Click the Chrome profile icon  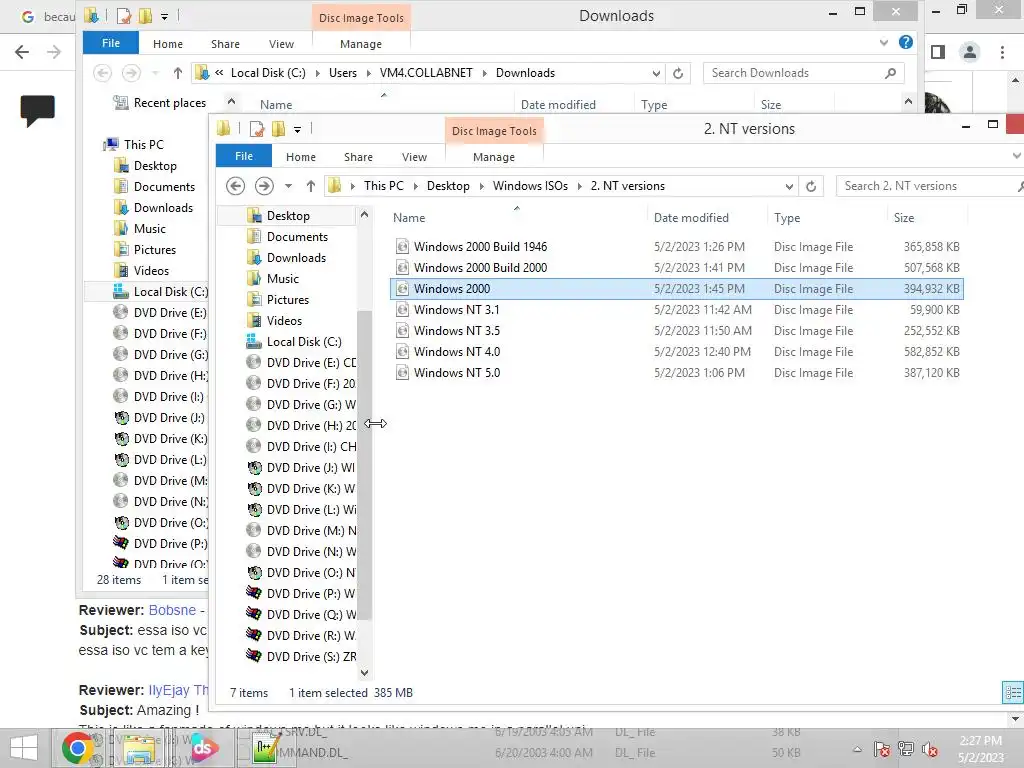970,52
